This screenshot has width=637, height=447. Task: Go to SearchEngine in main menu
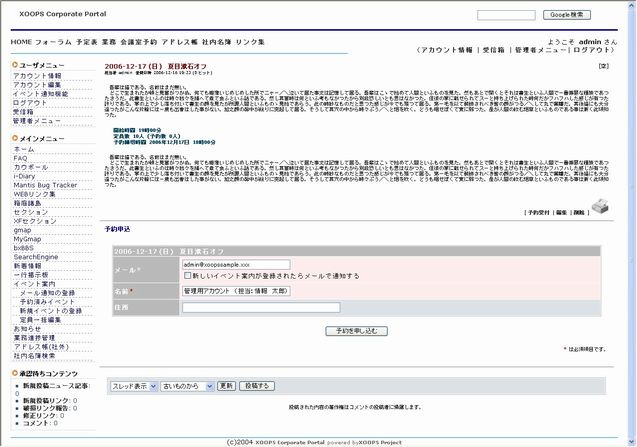35,257
